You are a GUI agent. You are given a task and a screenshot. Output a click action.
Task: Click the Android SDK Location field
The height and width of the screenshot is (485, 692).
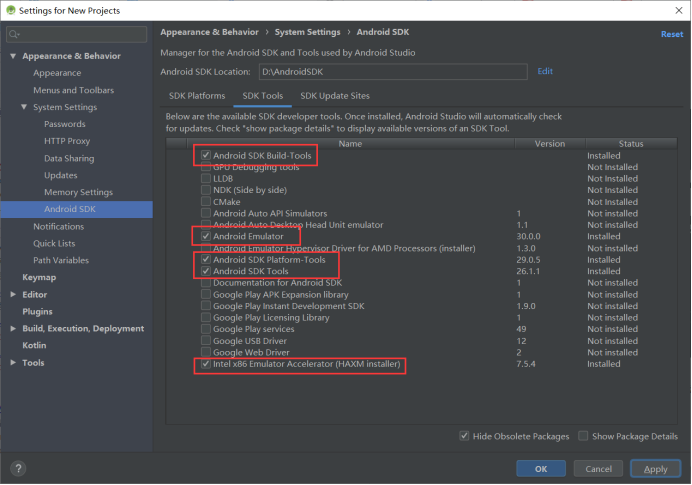pos(393,71)
